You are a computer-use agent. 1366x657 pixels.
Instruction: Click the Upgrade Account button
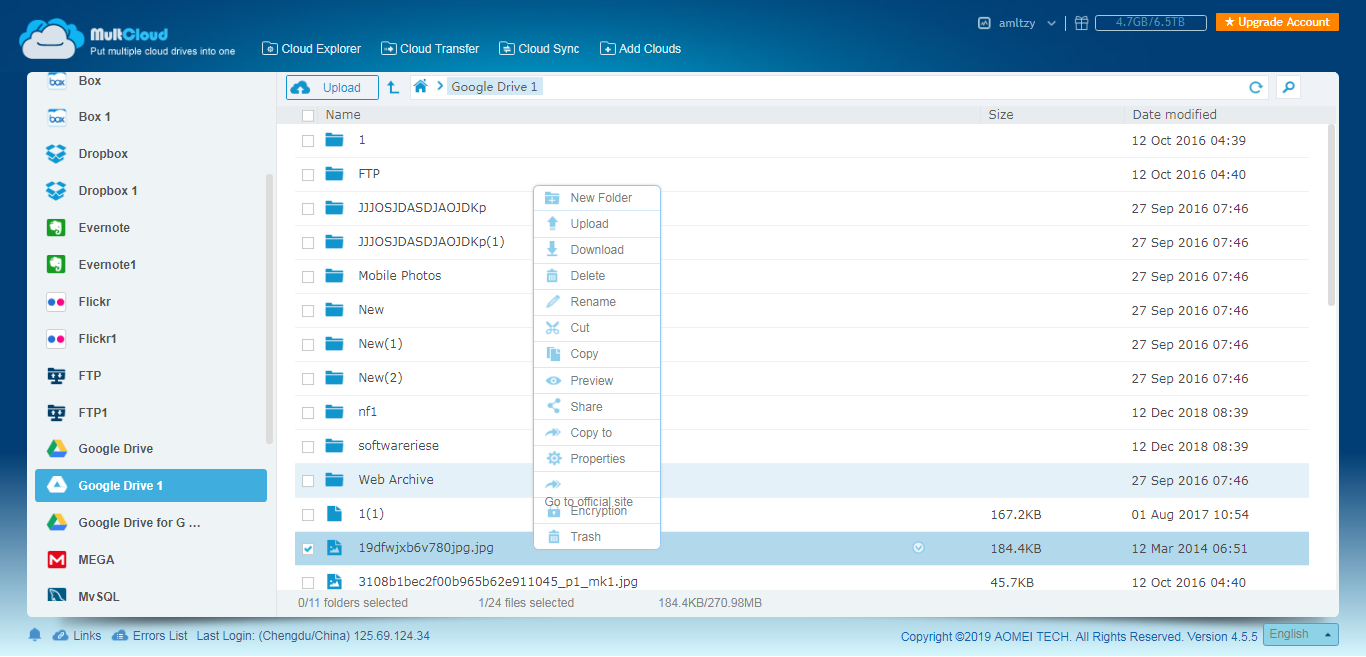(1277, 22)
